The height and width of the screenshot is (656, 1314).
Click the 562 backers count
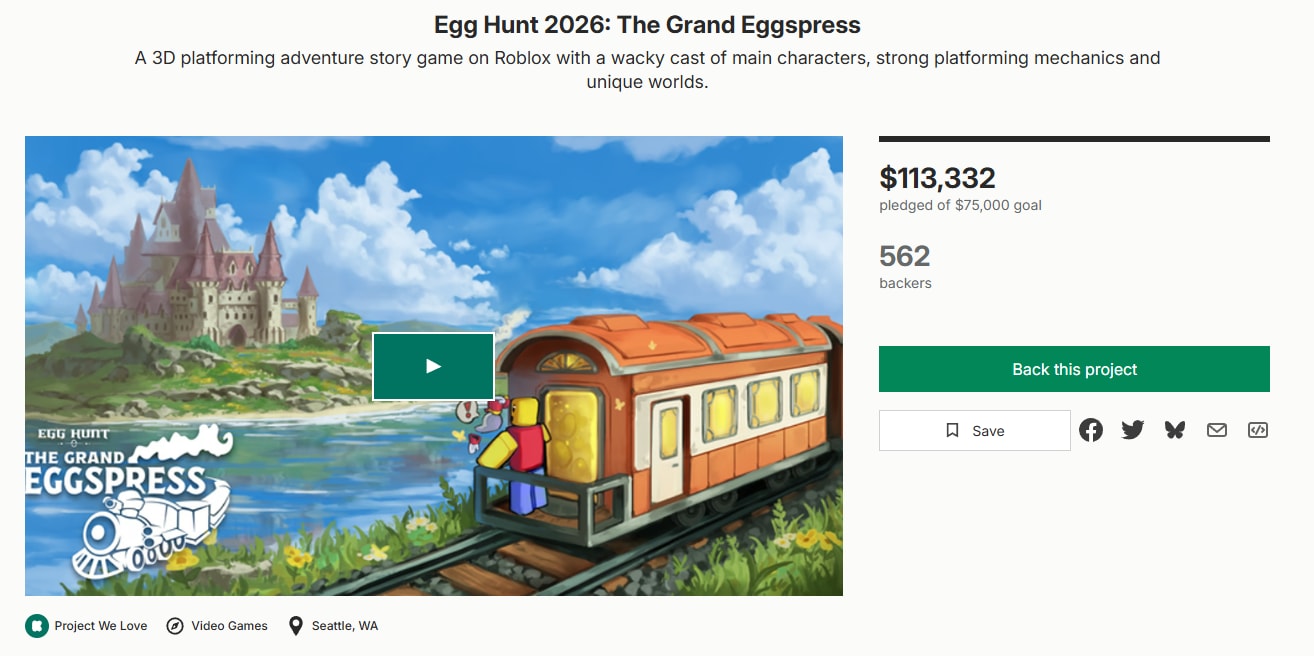click(x=905, y=256)
